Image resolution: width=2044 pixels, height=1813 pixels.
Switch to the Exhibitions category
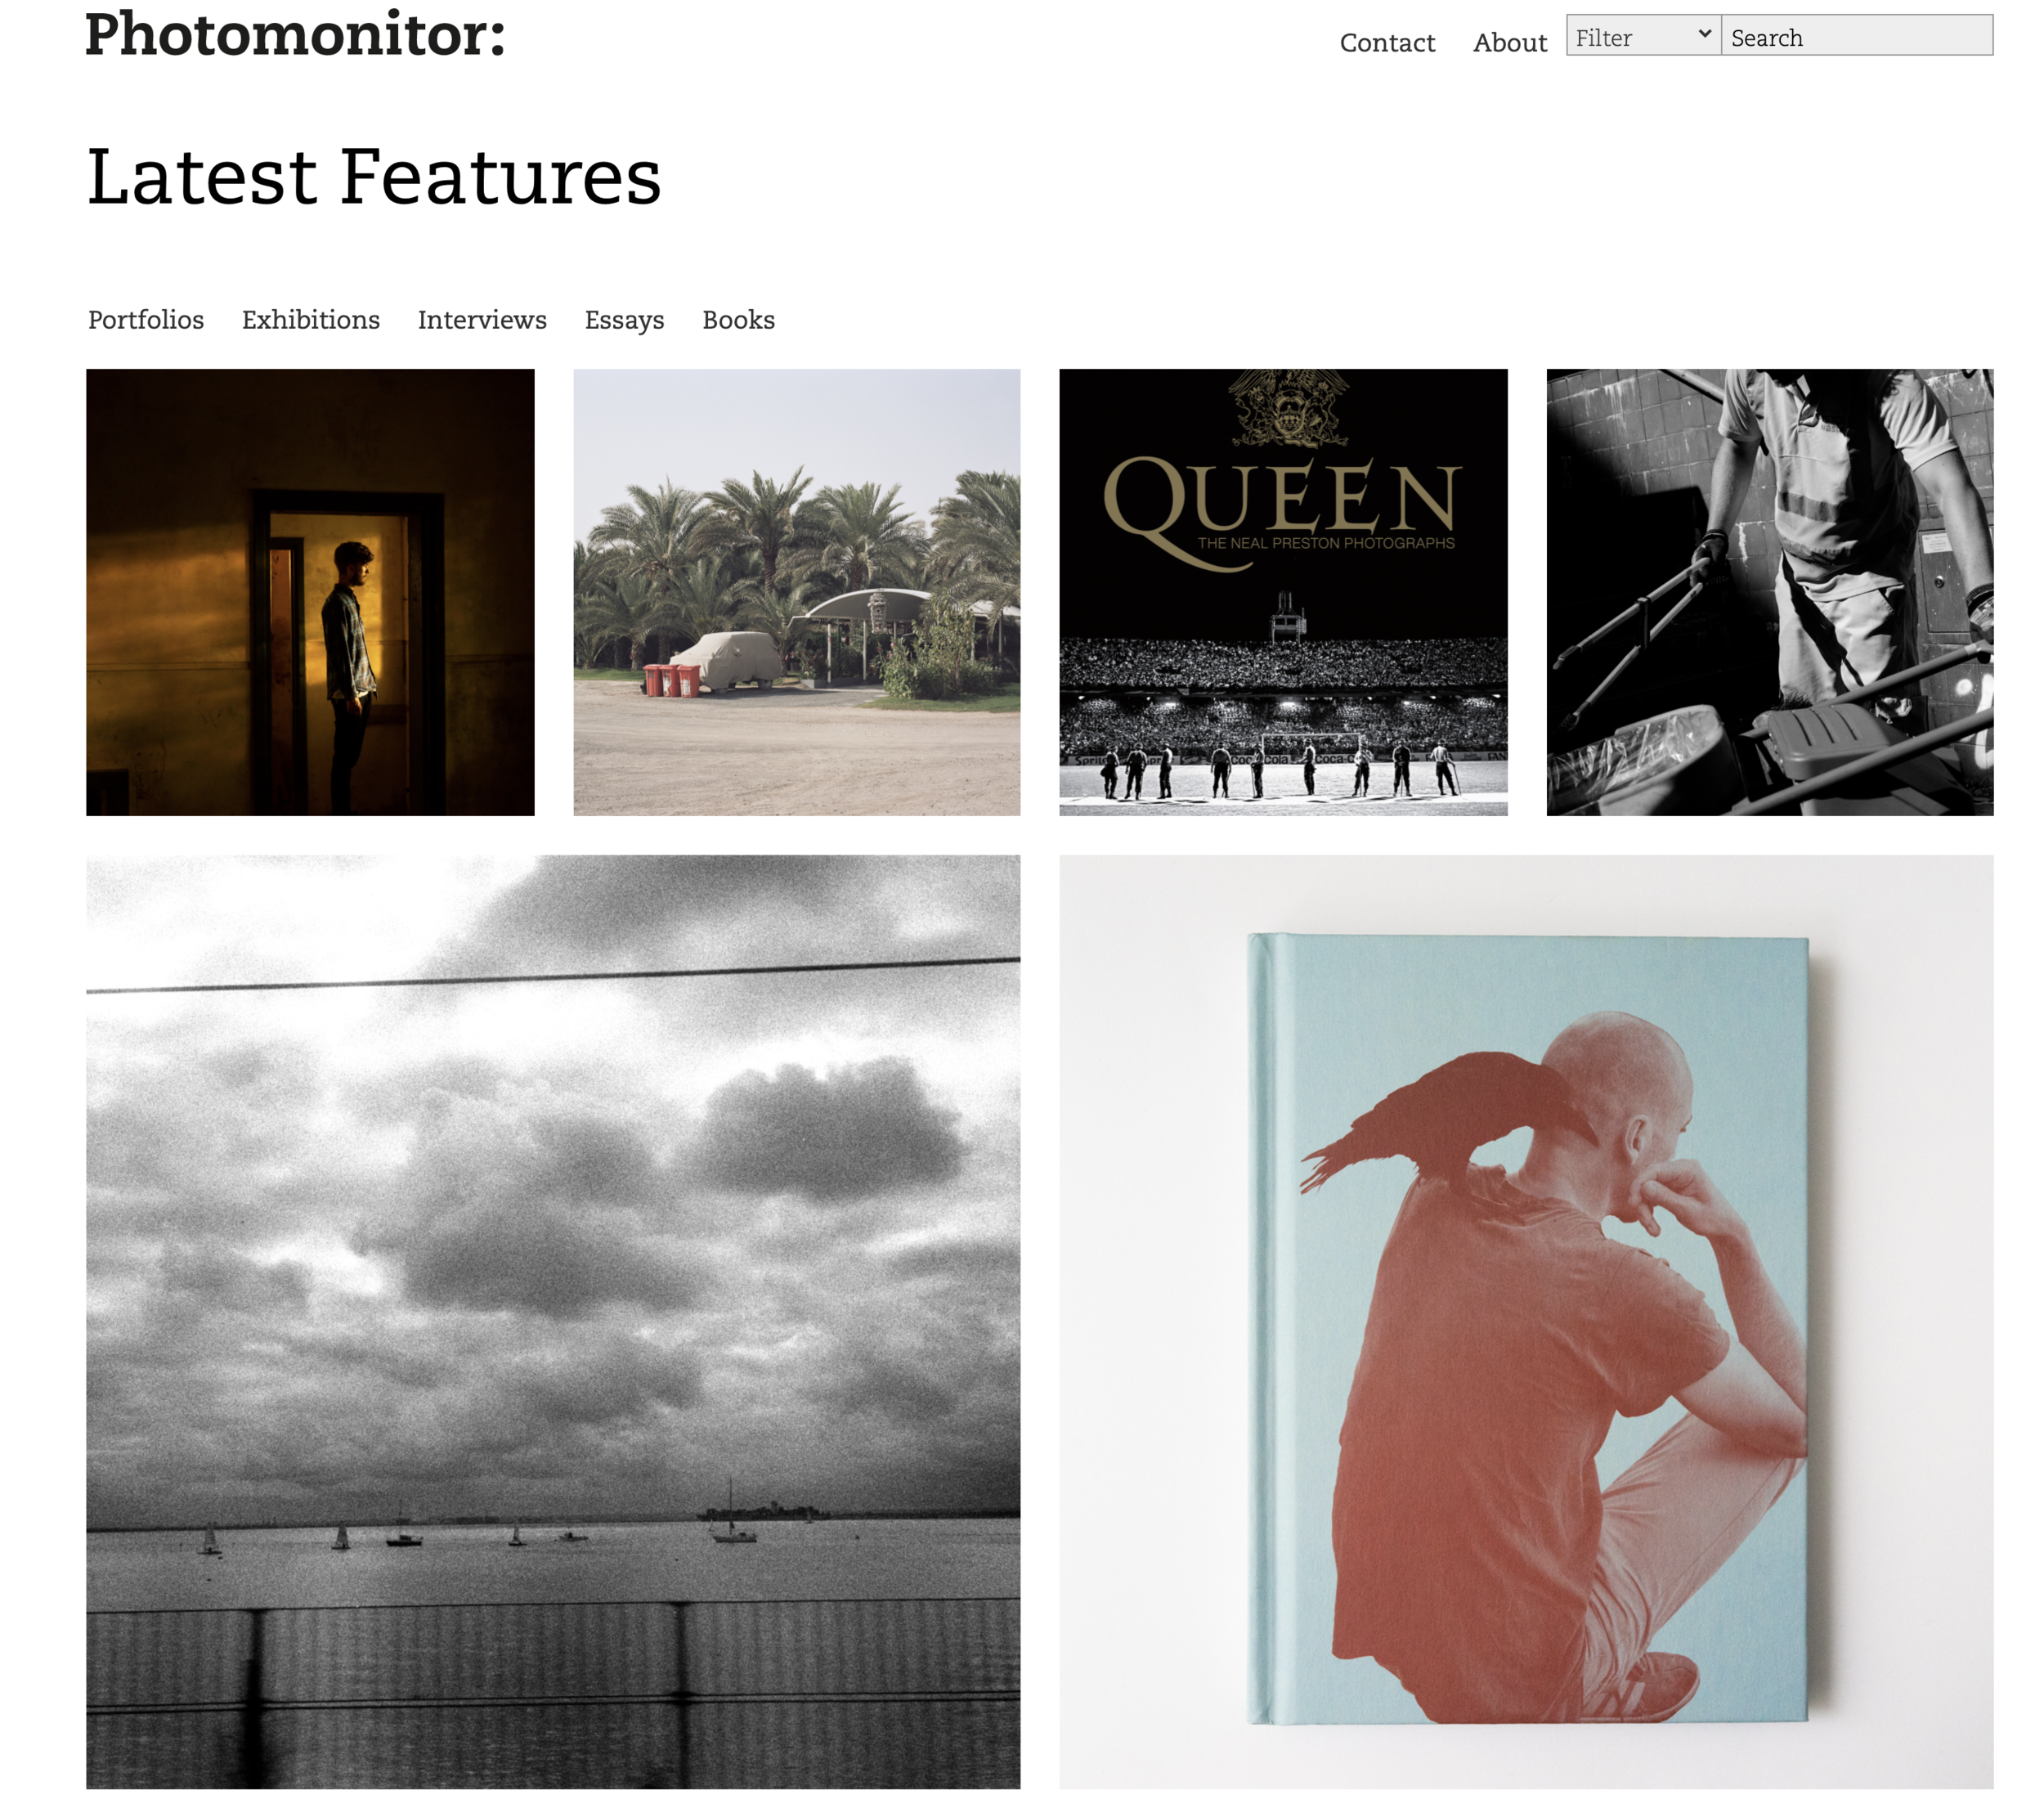coord(311,320)
